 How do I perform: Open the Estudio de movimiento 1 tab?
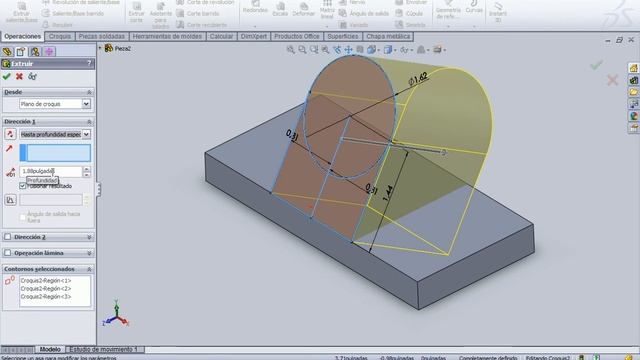pos(104,349)
